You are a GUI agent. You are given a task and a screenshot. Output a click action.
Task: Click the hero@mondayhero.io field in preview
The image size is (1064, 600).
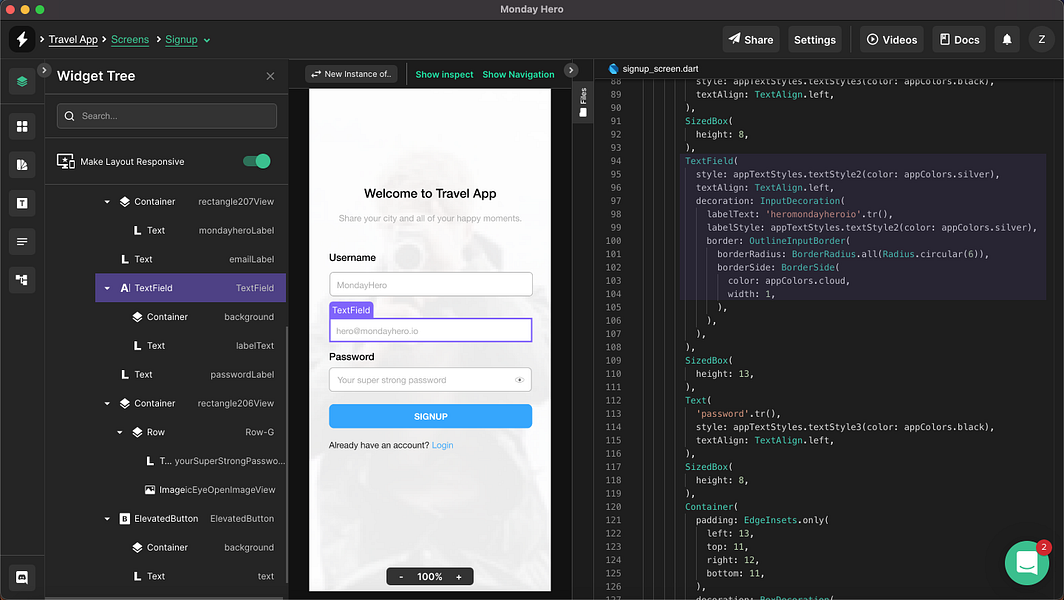point(431,331)
